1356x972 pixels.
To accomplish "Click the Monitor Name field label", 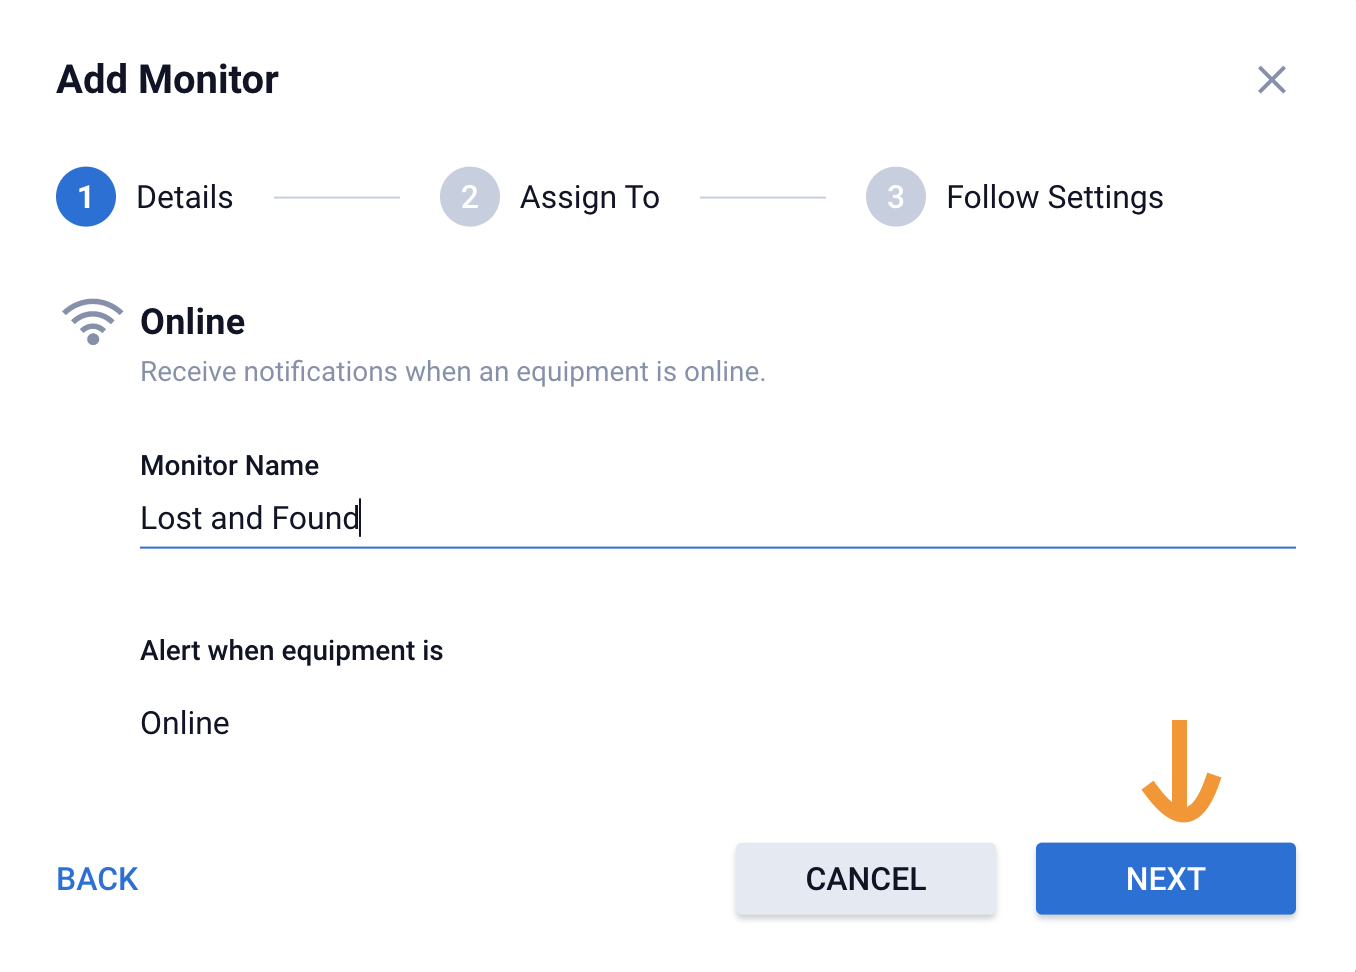I will click(230, 466).
